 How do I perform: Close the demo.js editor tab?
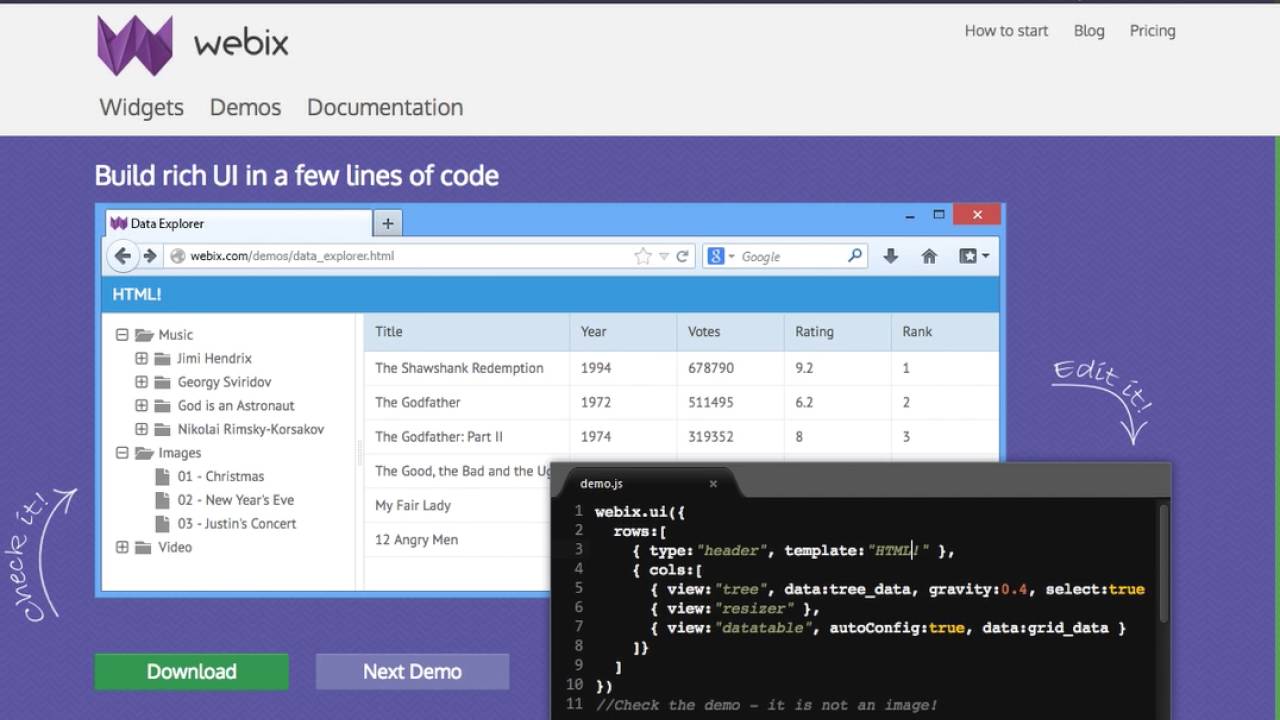(x=713, y=483)
